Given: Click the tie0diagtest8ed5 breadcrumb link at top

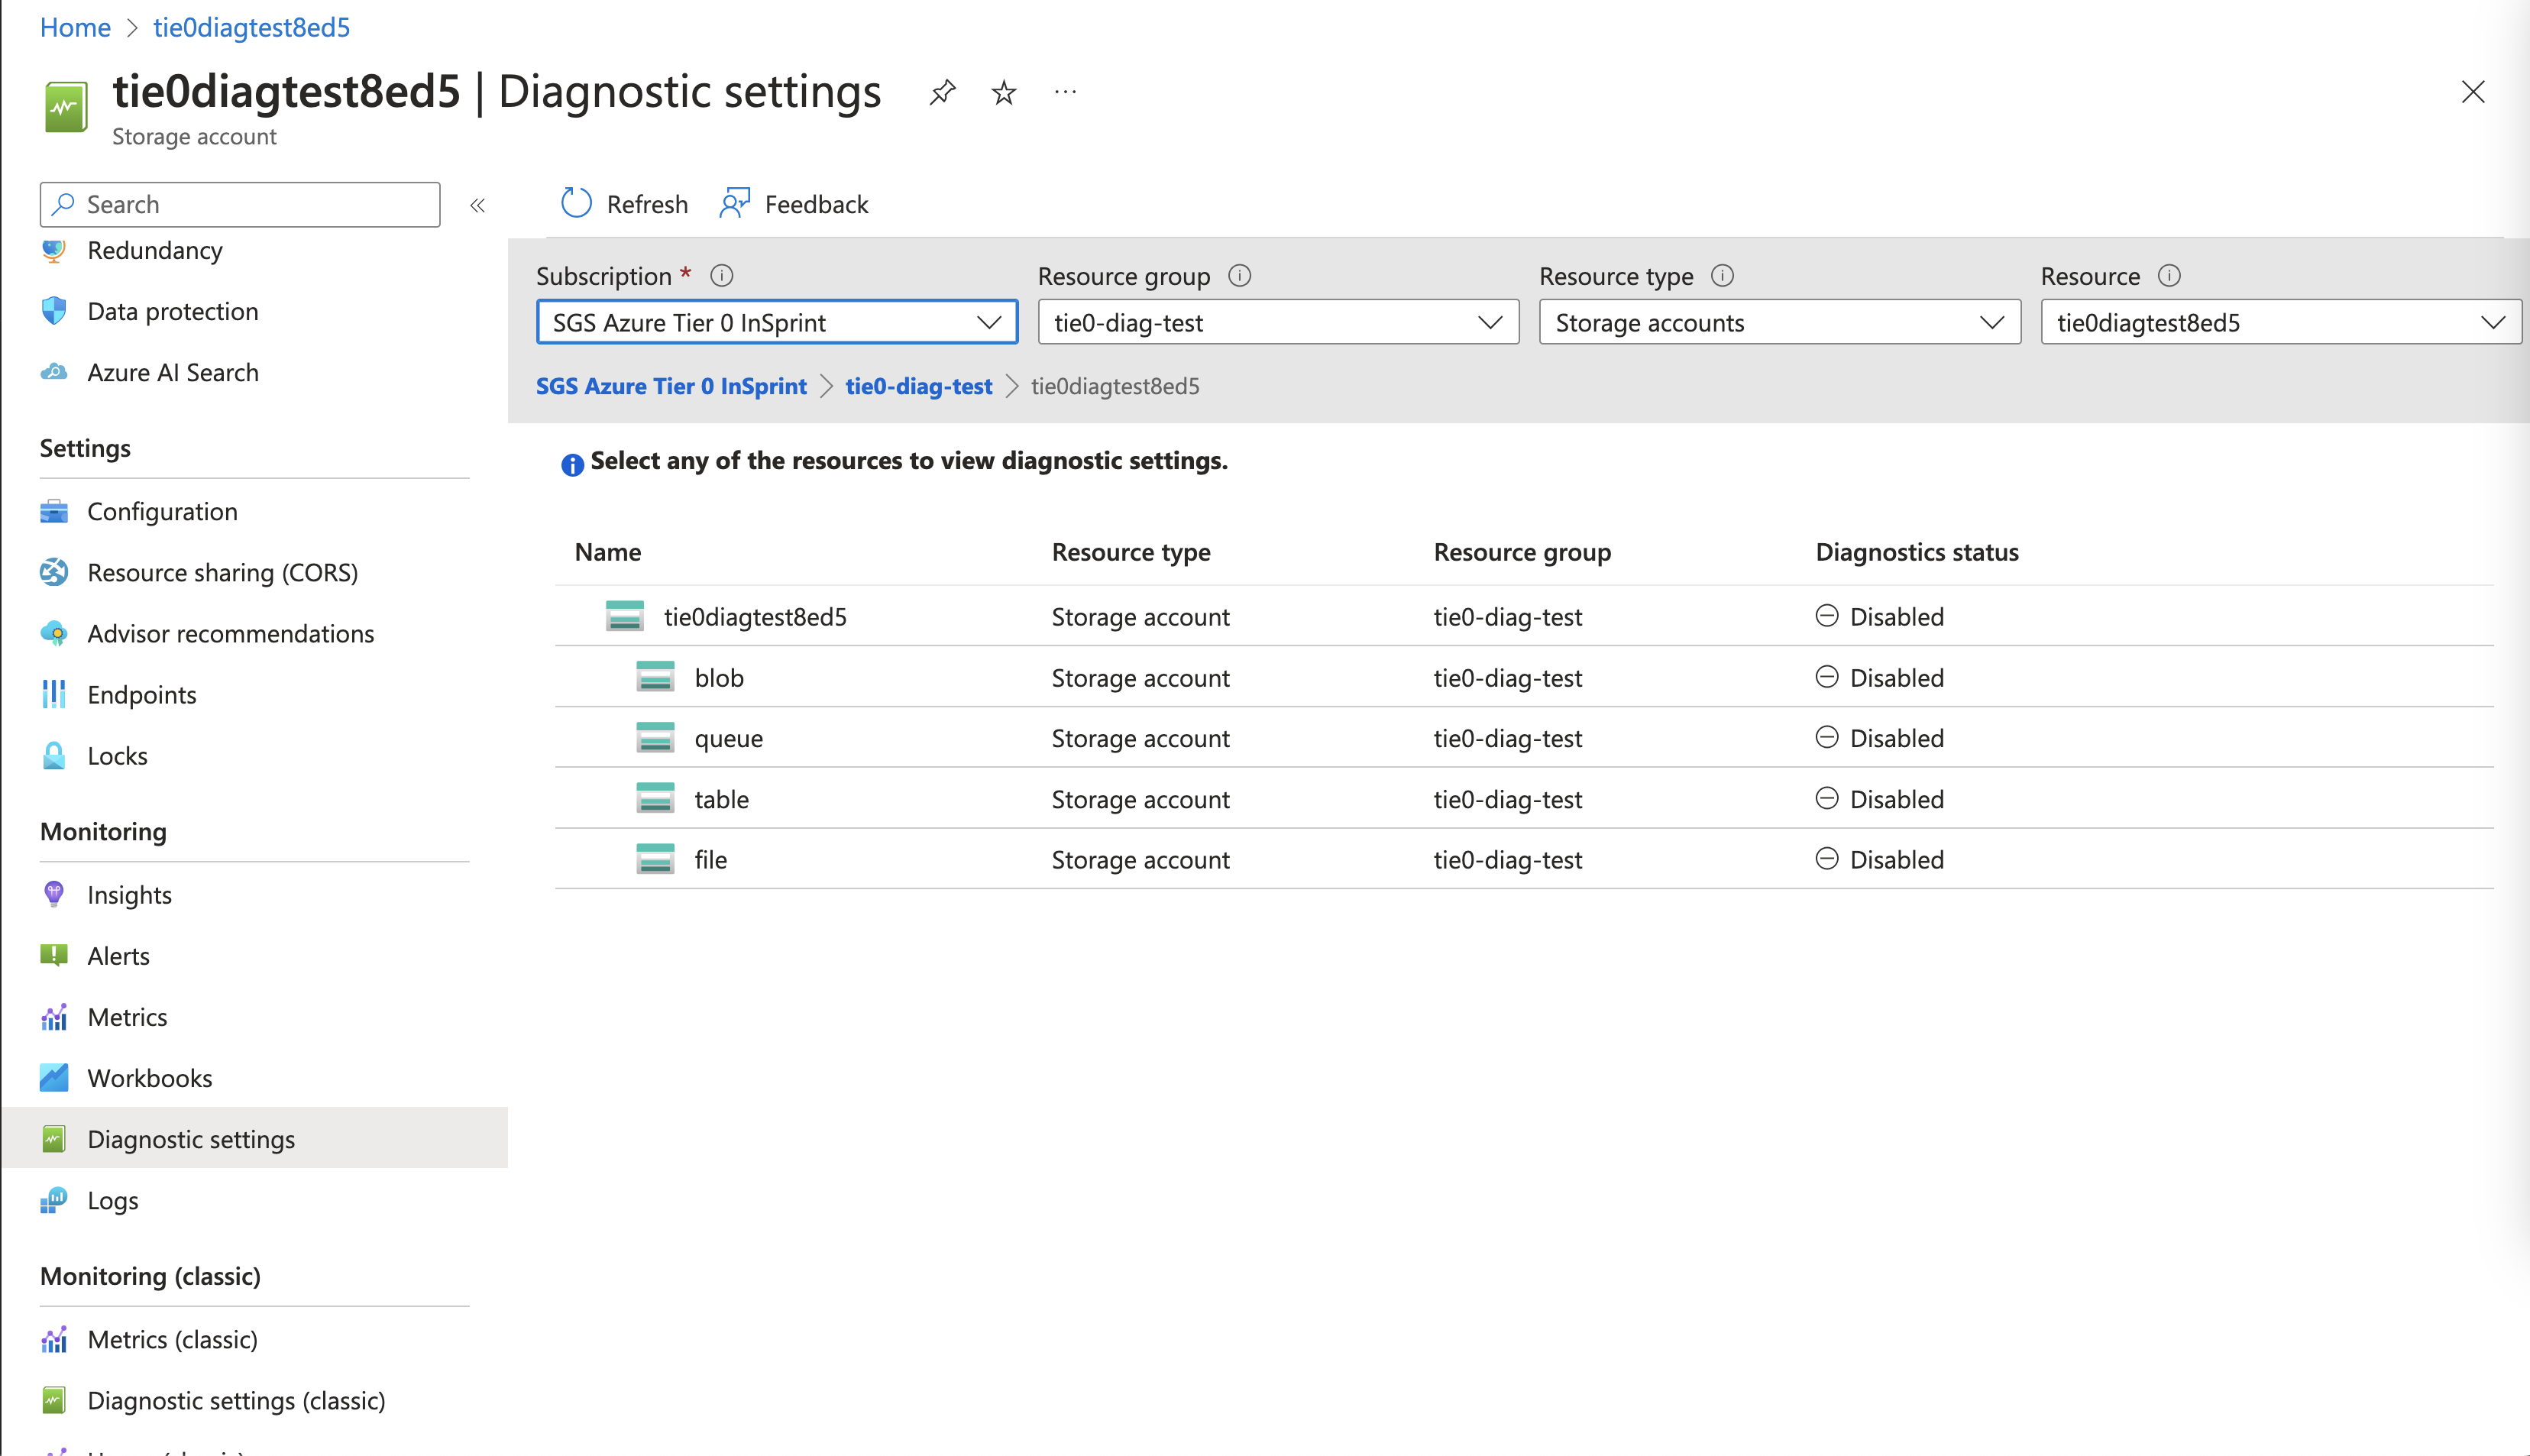Looking at the screenshot, I should pyautogui.click(x=251, y=27).
